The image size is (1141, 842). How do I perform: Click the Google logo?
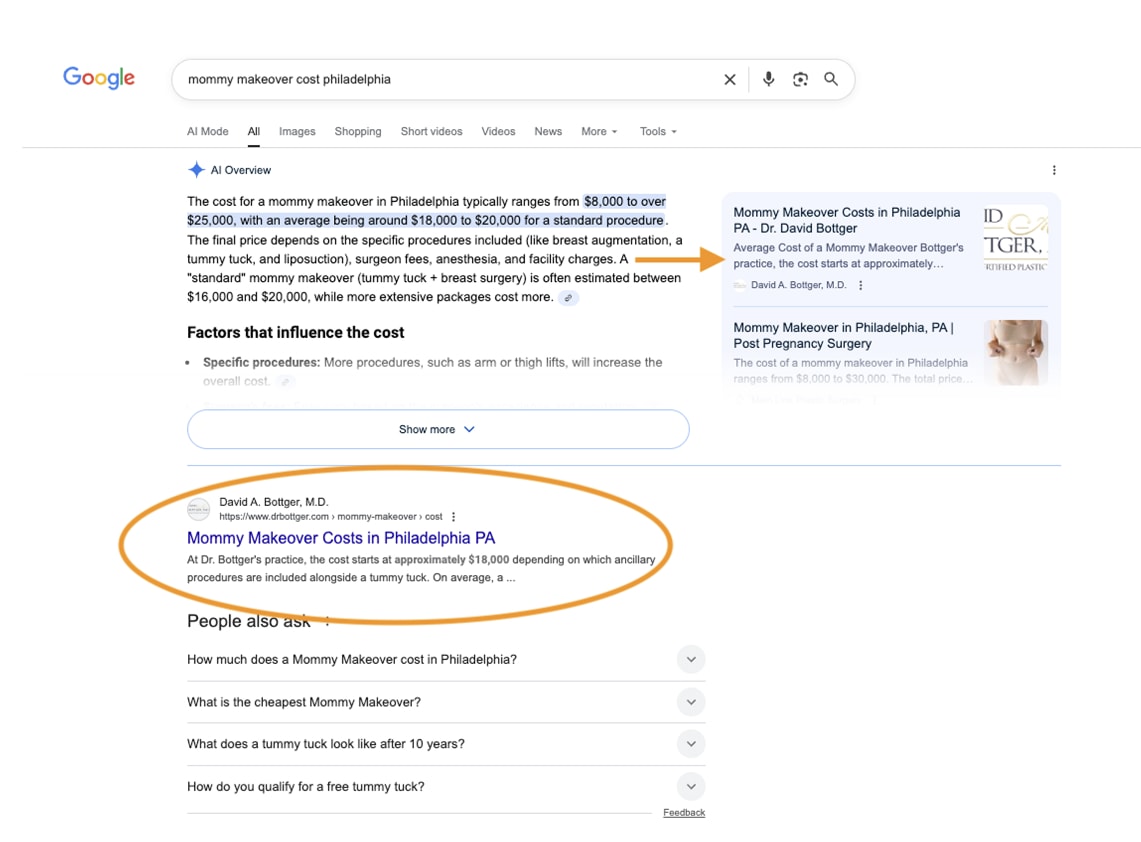(98, 78)
